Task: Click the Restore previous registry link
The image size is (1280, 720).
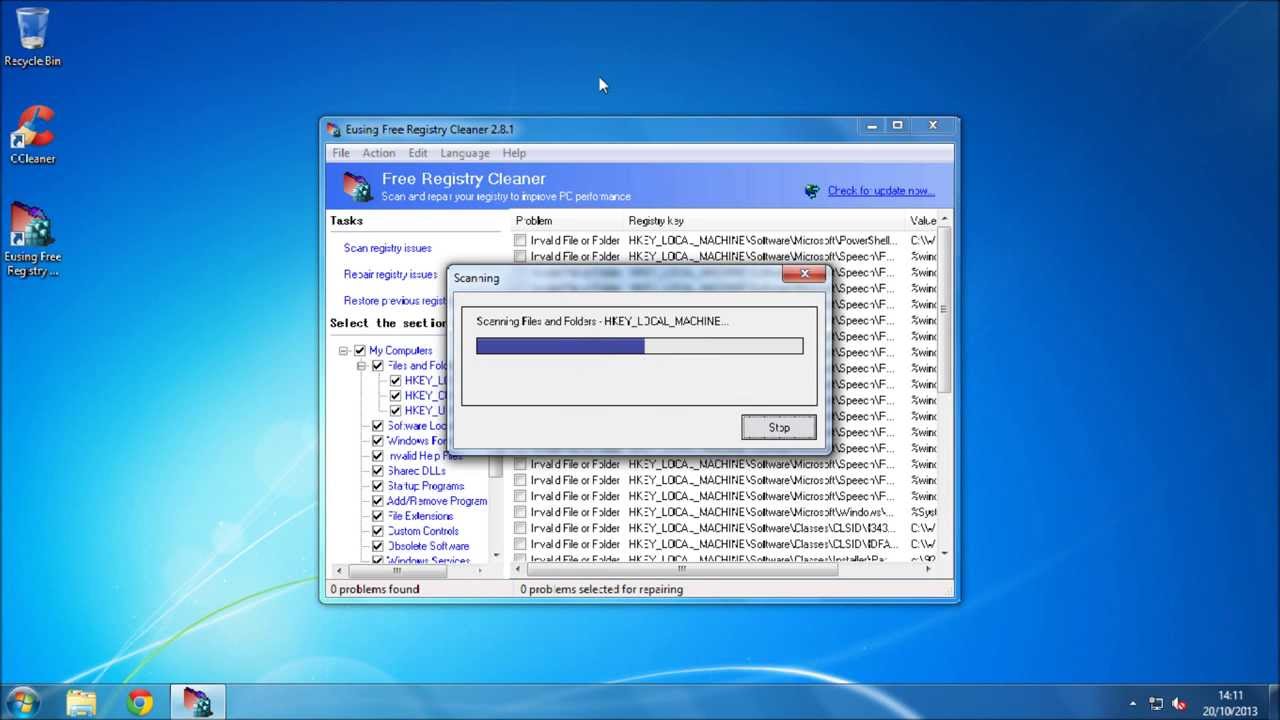Action: coord(395,301)
